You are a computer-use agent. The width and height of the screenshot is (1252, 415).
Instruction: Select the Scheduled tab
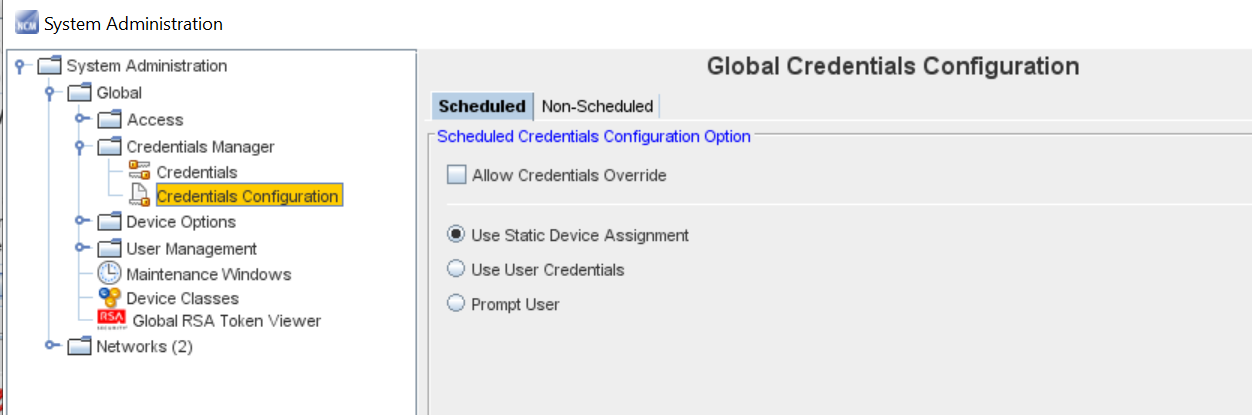[x=482, y=106]
